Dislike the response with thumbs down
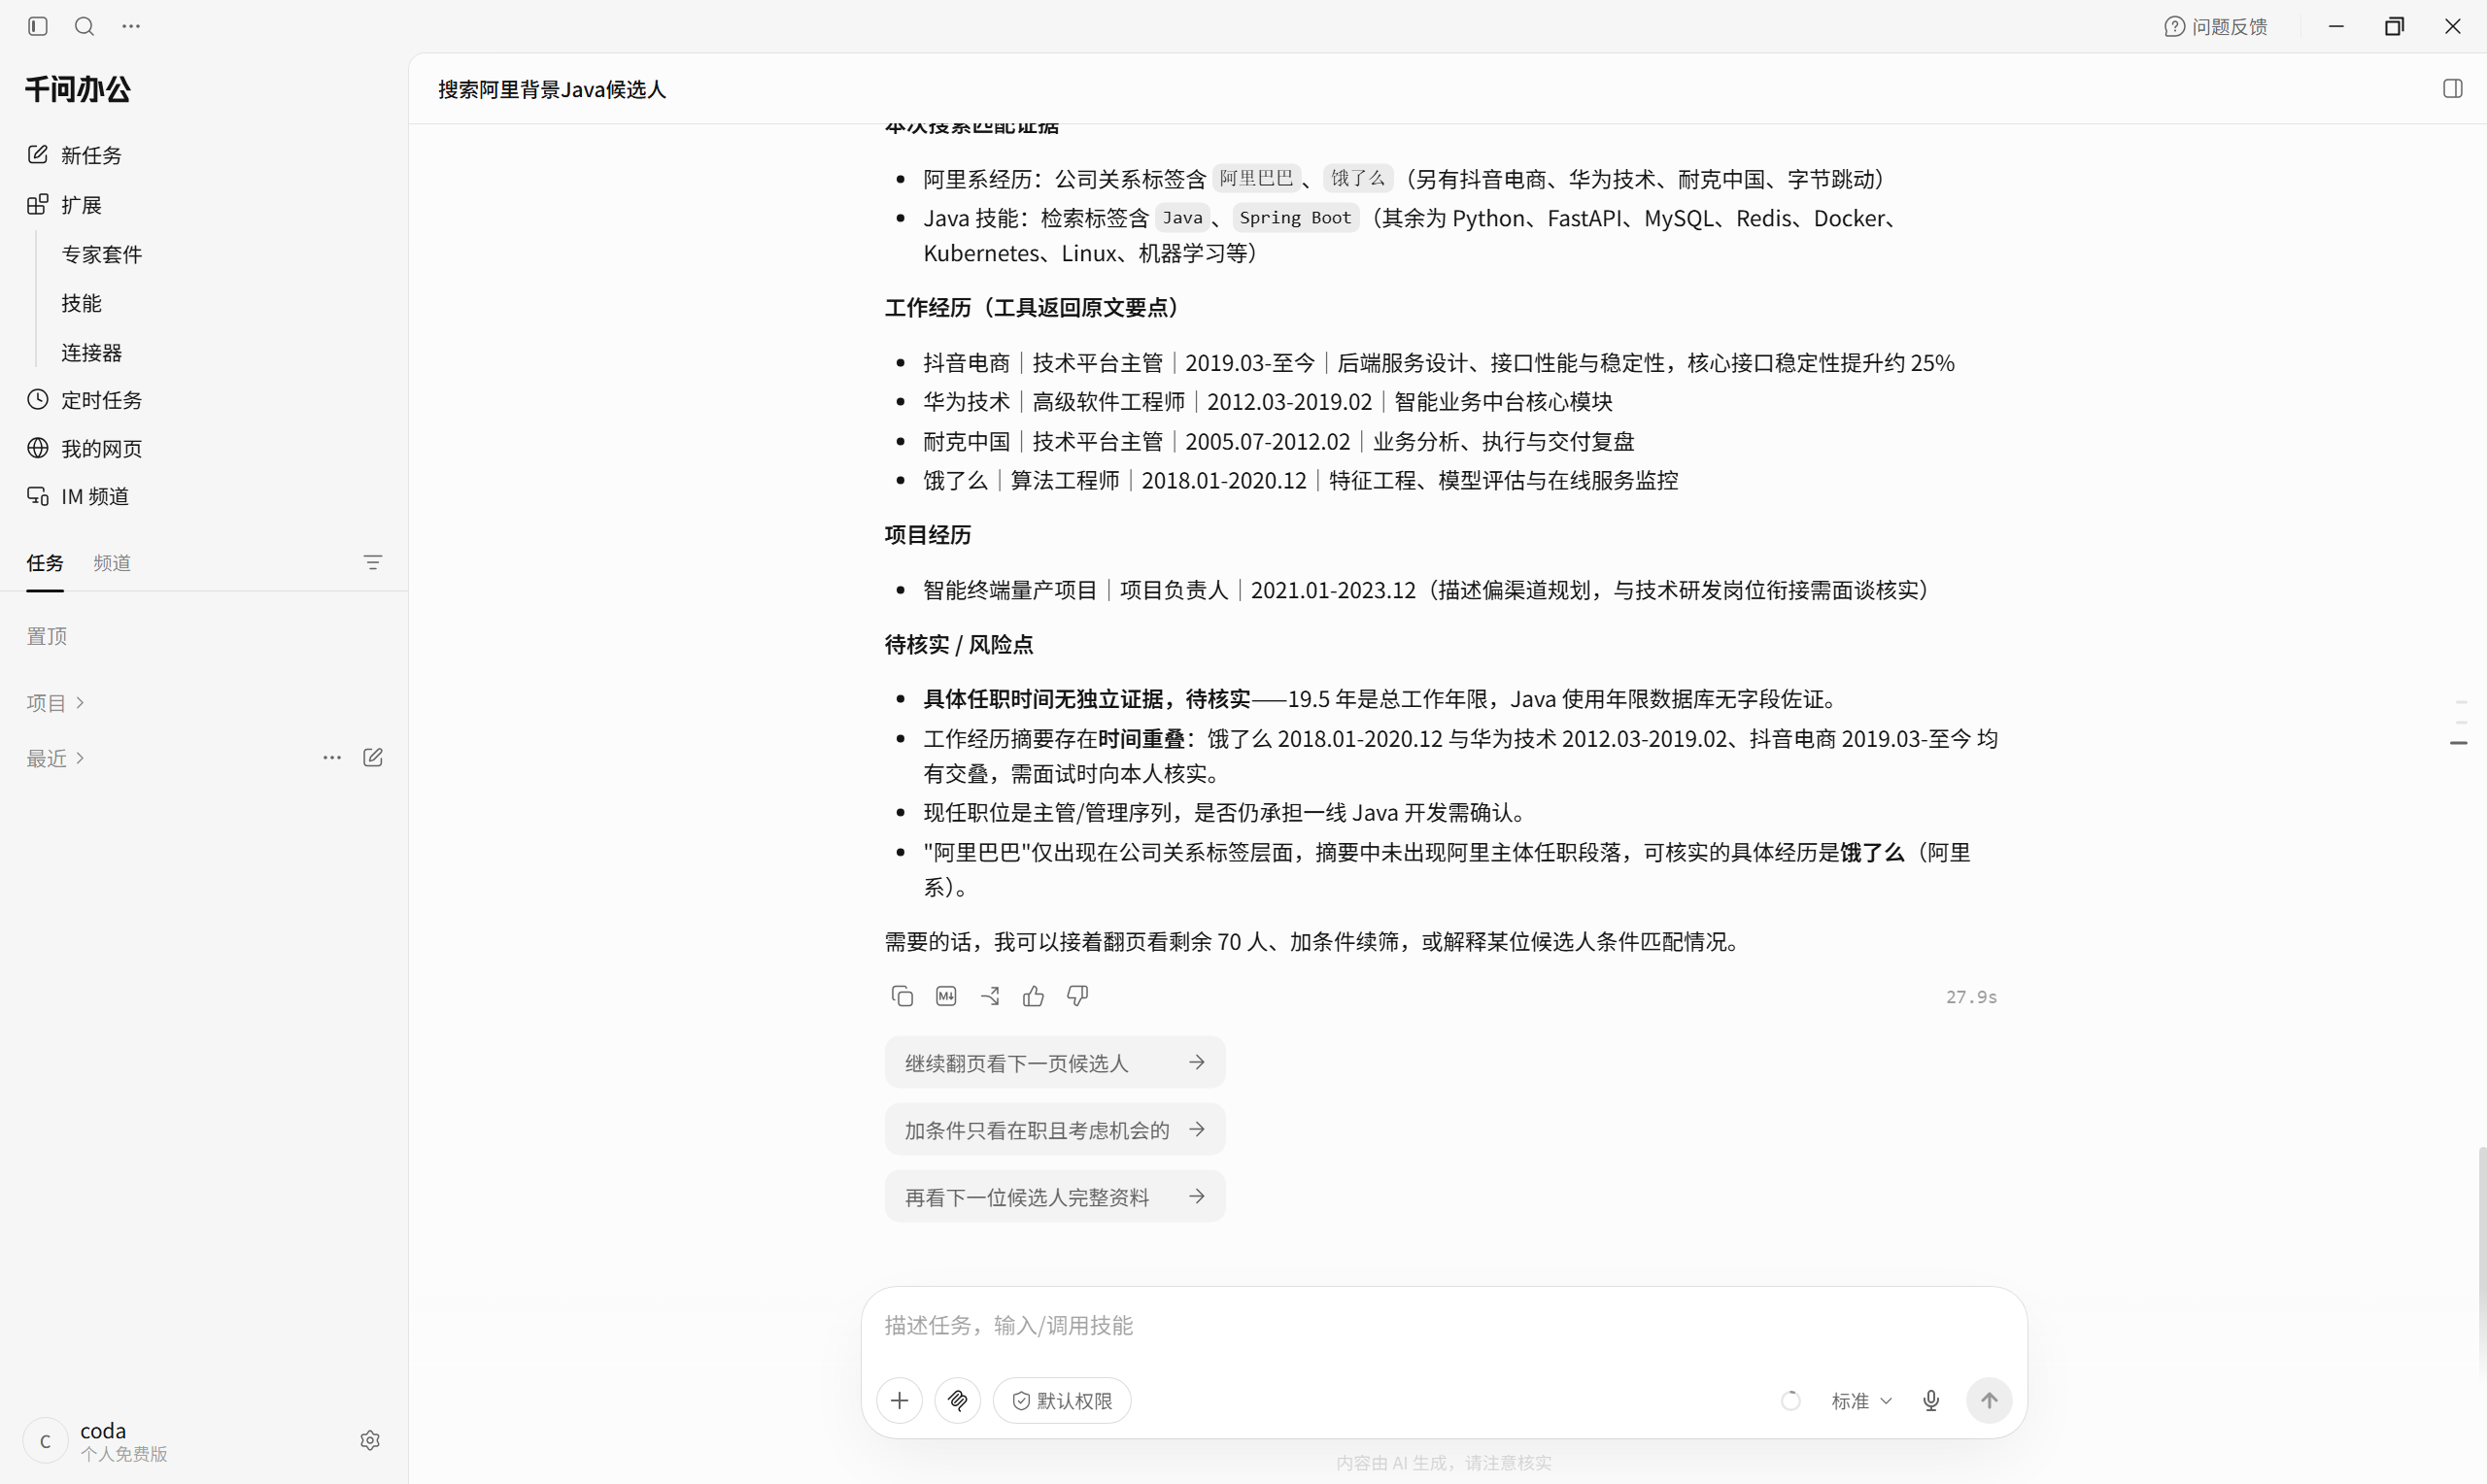Screen dimensions: 2487x1484 pos(1077,996)
